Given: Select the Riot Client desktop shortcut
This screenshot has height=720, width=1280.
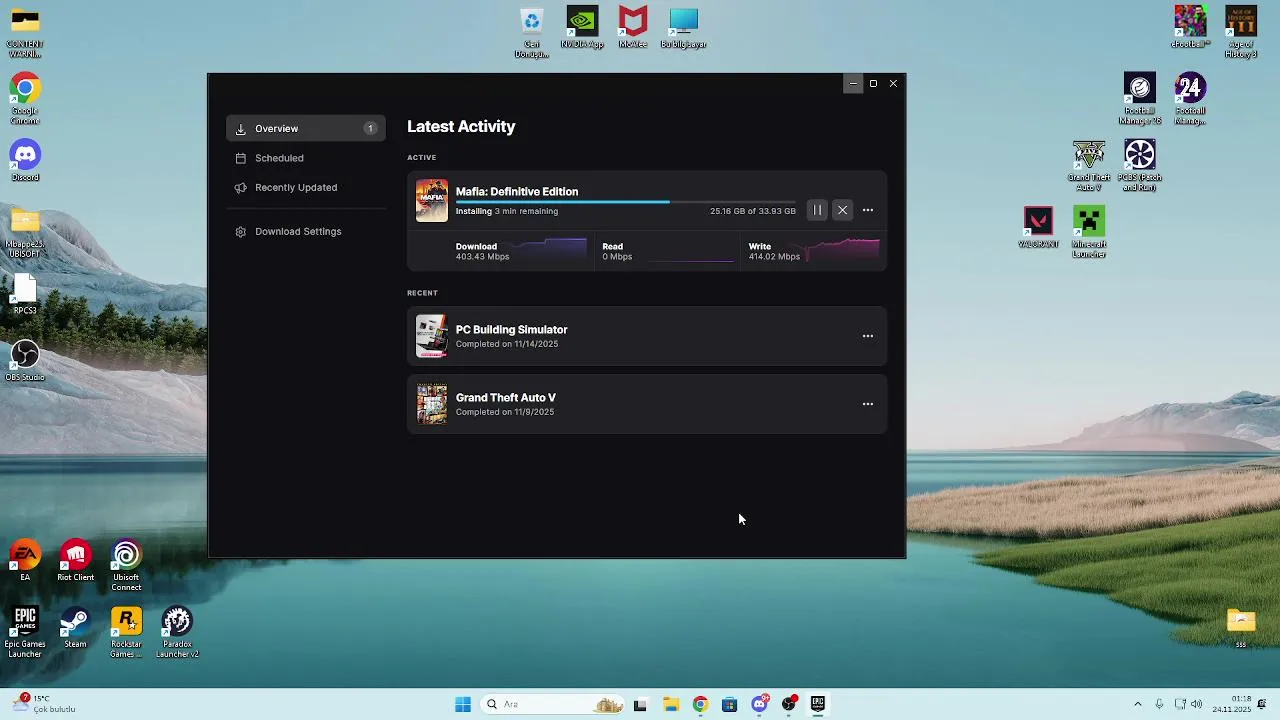Looking at the screenshot, I should tap(76, 561).
